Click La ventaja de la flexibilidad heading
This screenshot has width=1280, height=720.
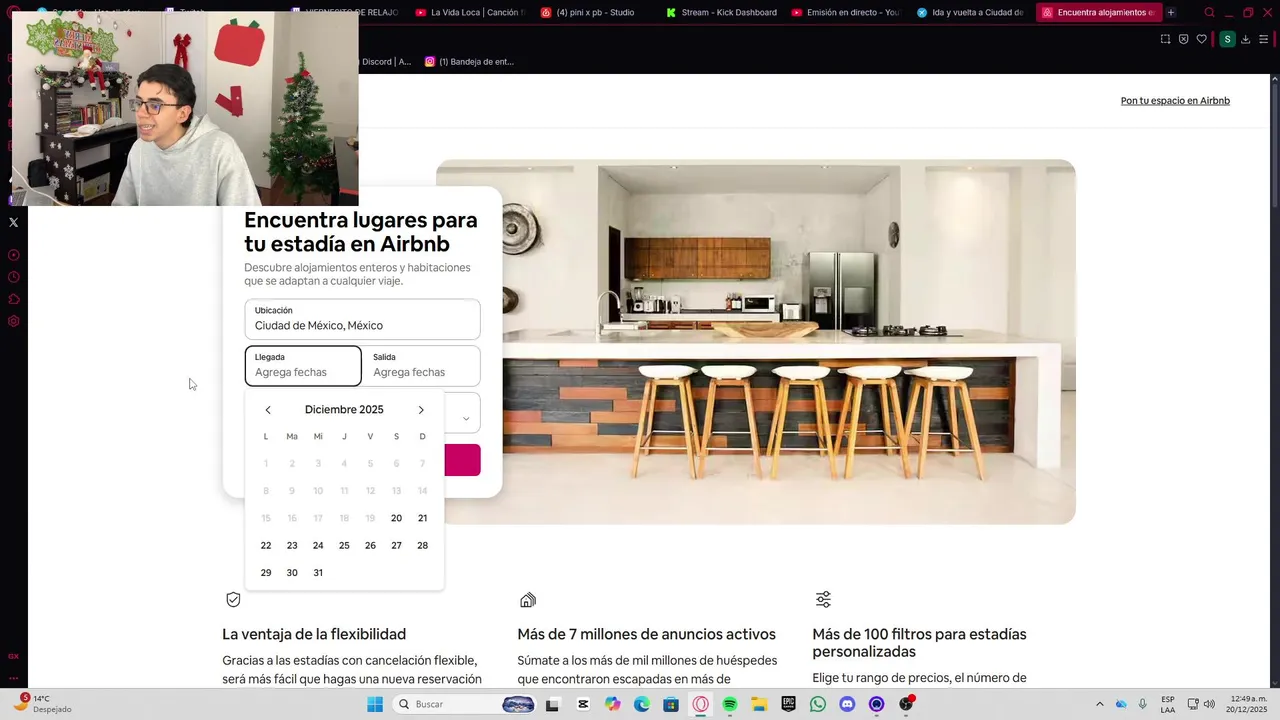tap(314, 634)
